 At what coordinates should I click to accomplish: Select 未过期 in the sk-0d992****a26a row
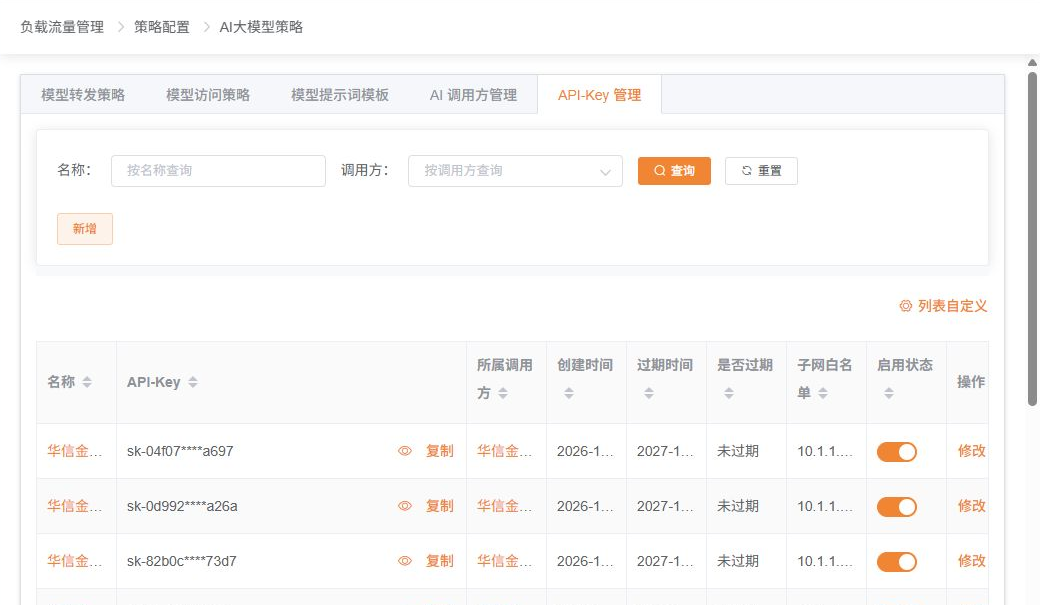(738, 506)
